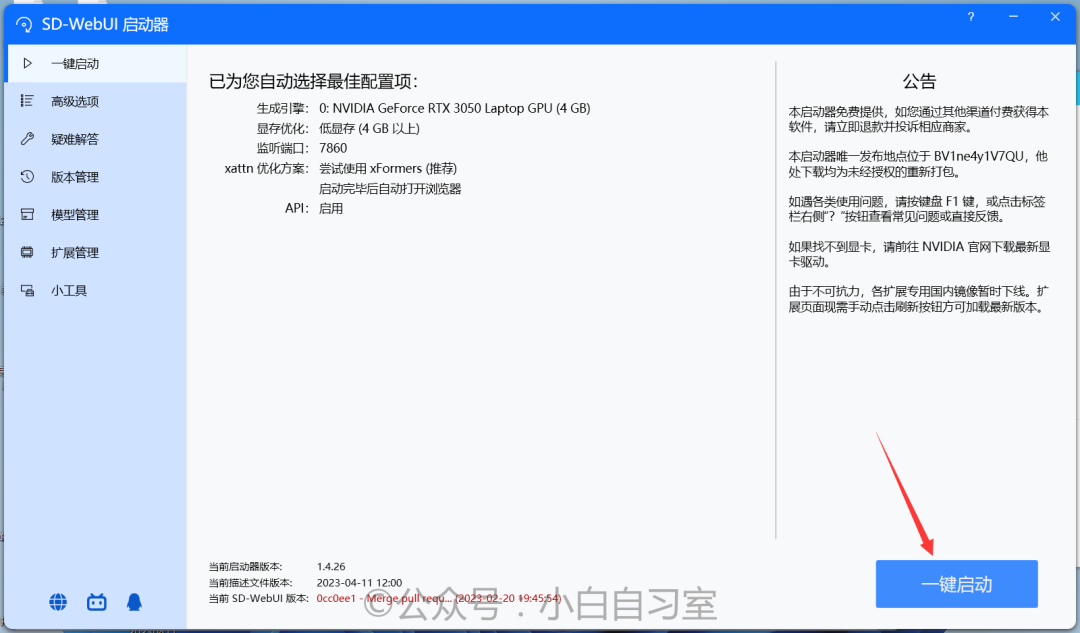Image resolution: width=1080 pixels, height=633 pixels.
Task: Click the archive box icon beside 模型管理
Action: click(27, 214)
